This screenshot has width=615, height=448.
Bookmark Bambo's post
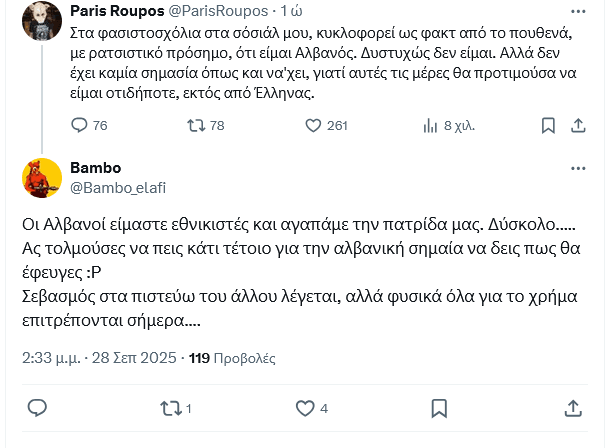(x=438, y=408)
